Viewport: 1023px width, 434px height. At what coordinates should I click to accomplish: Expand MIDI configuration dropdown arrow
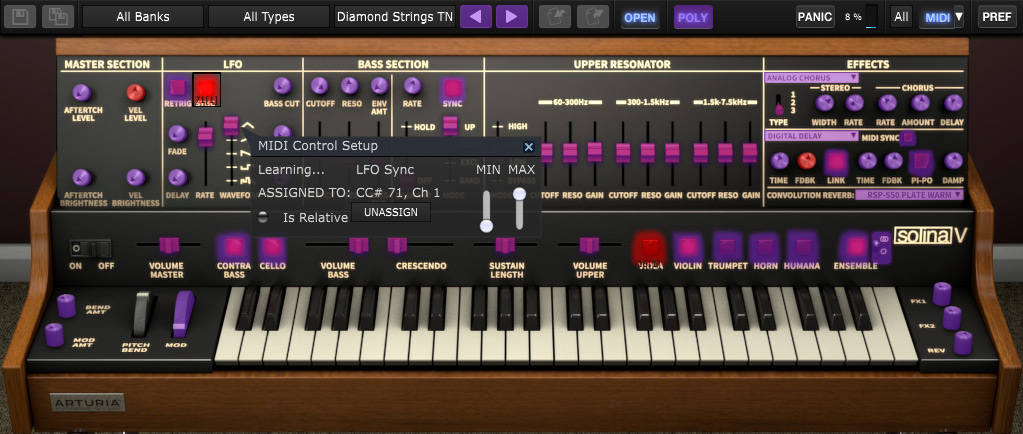tap(958, 16)
